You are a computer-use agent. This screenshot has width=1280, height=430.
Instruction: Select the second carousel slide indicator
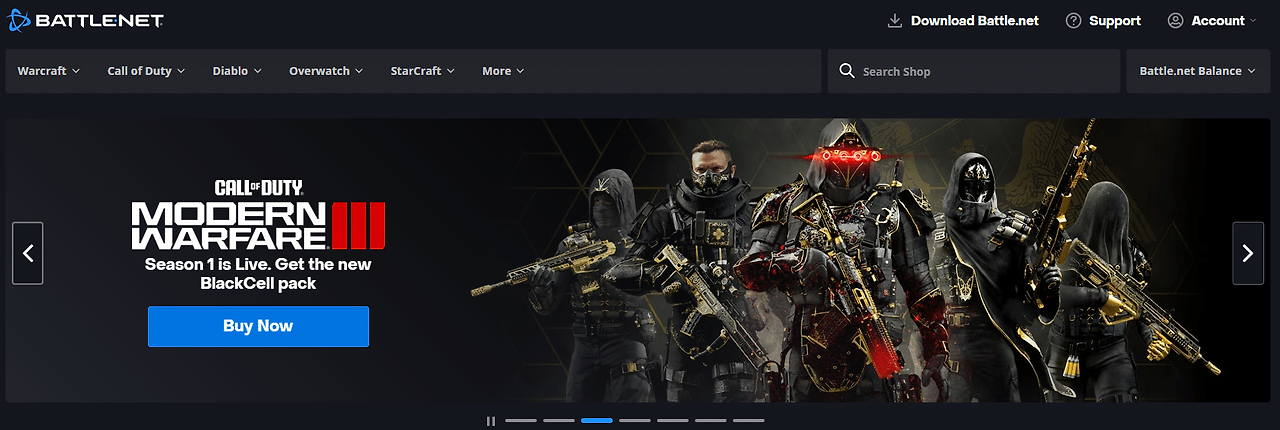[559, 421]
